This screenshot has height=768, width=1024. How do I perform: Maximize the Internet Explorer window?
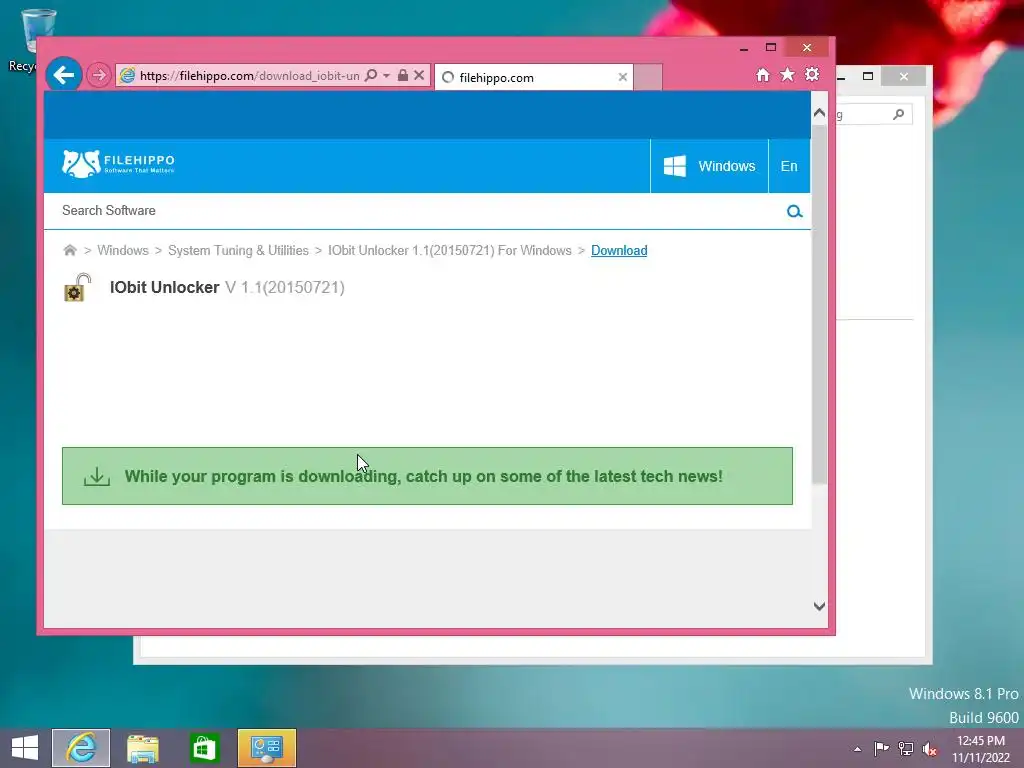click(771, 48)
